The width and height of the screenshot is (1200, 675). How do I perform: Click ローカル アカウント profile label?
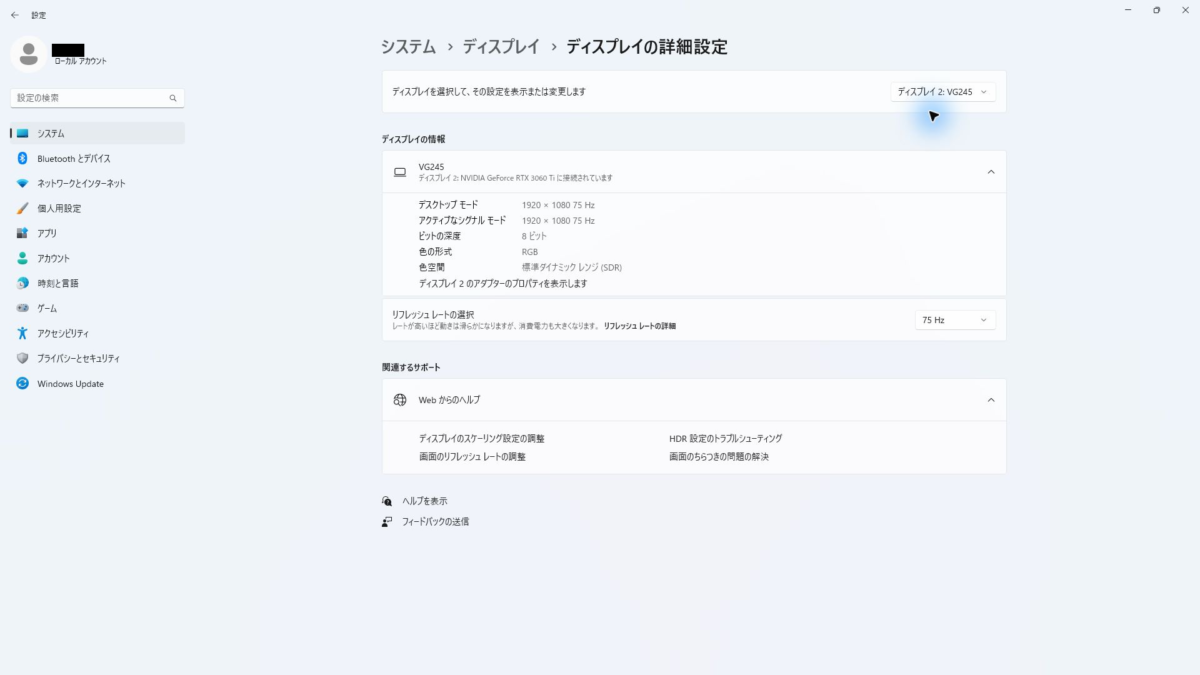[x=80, y=61]
